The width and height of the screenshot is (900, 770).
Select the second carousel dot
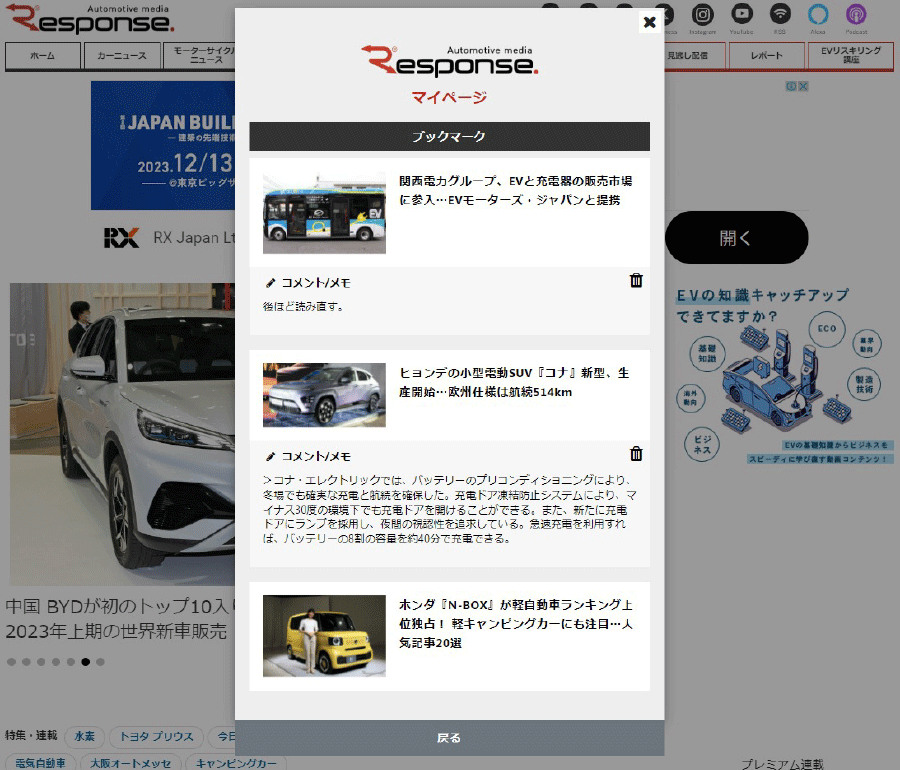(26, 662)
